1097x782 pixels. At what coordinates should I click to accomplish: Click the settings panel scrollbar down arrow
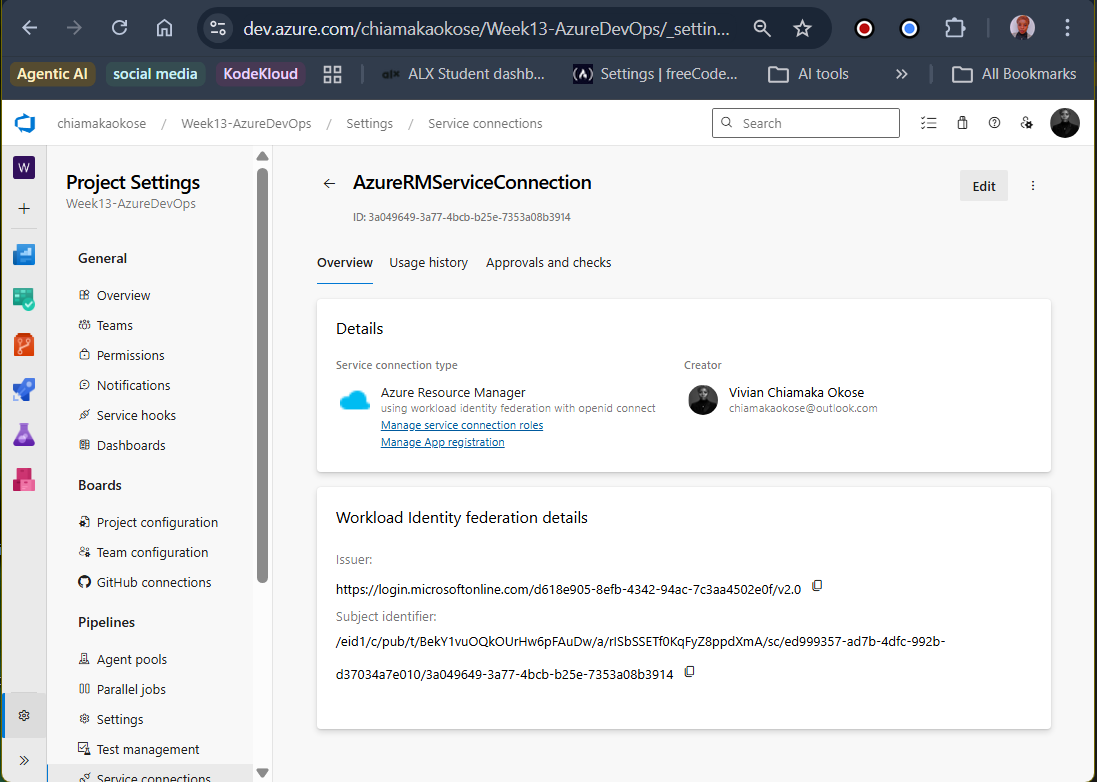pyautogui.click(x=262, y=773)
